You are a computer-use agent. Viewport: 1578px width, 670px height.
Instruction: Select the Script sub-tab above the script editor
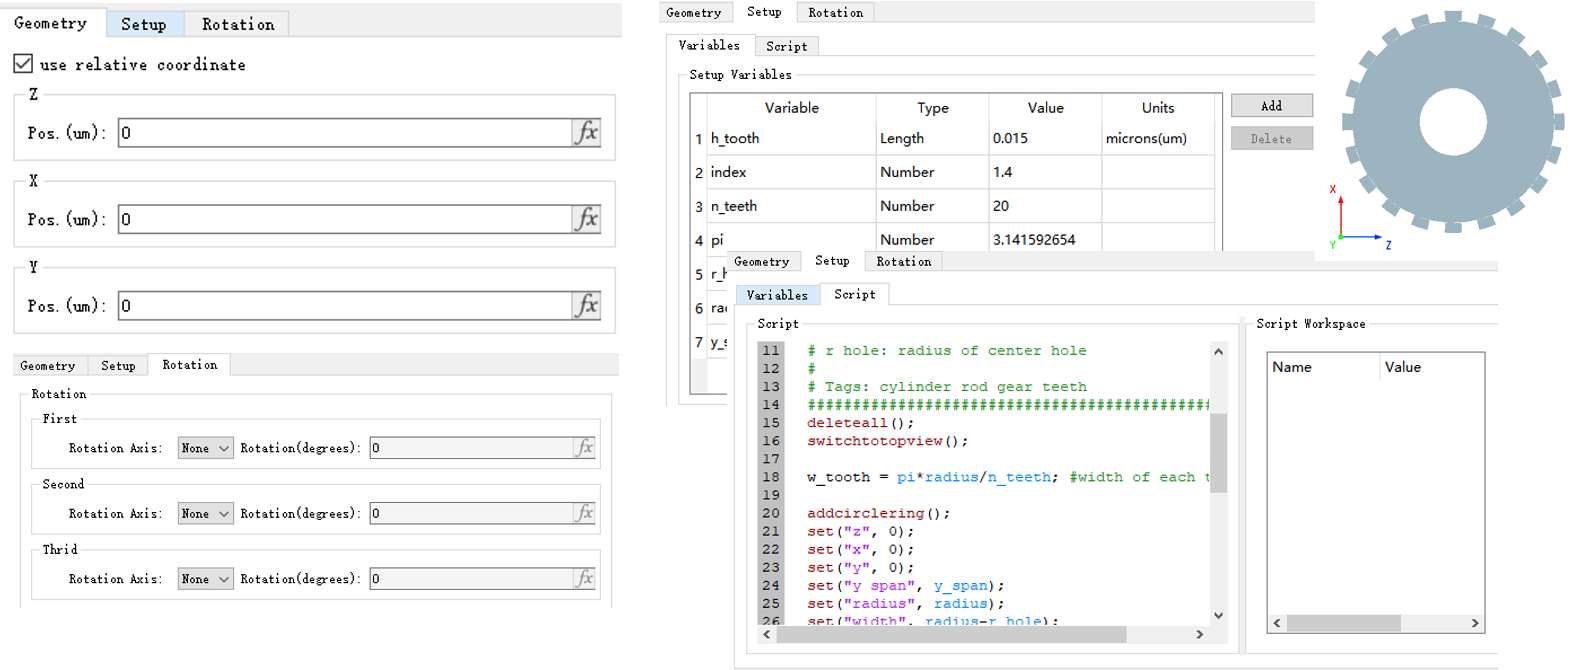[x=855, y=294]
